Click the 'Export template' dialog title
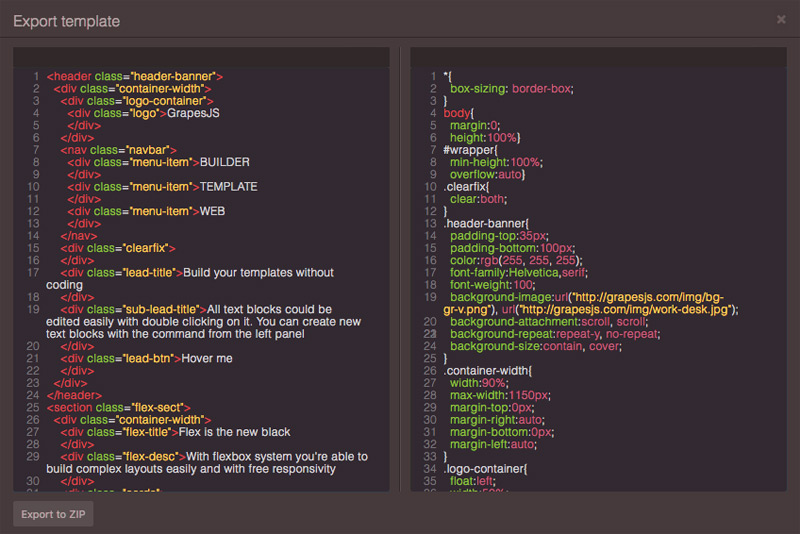This screenshot has height=534, width=800. 66,21
